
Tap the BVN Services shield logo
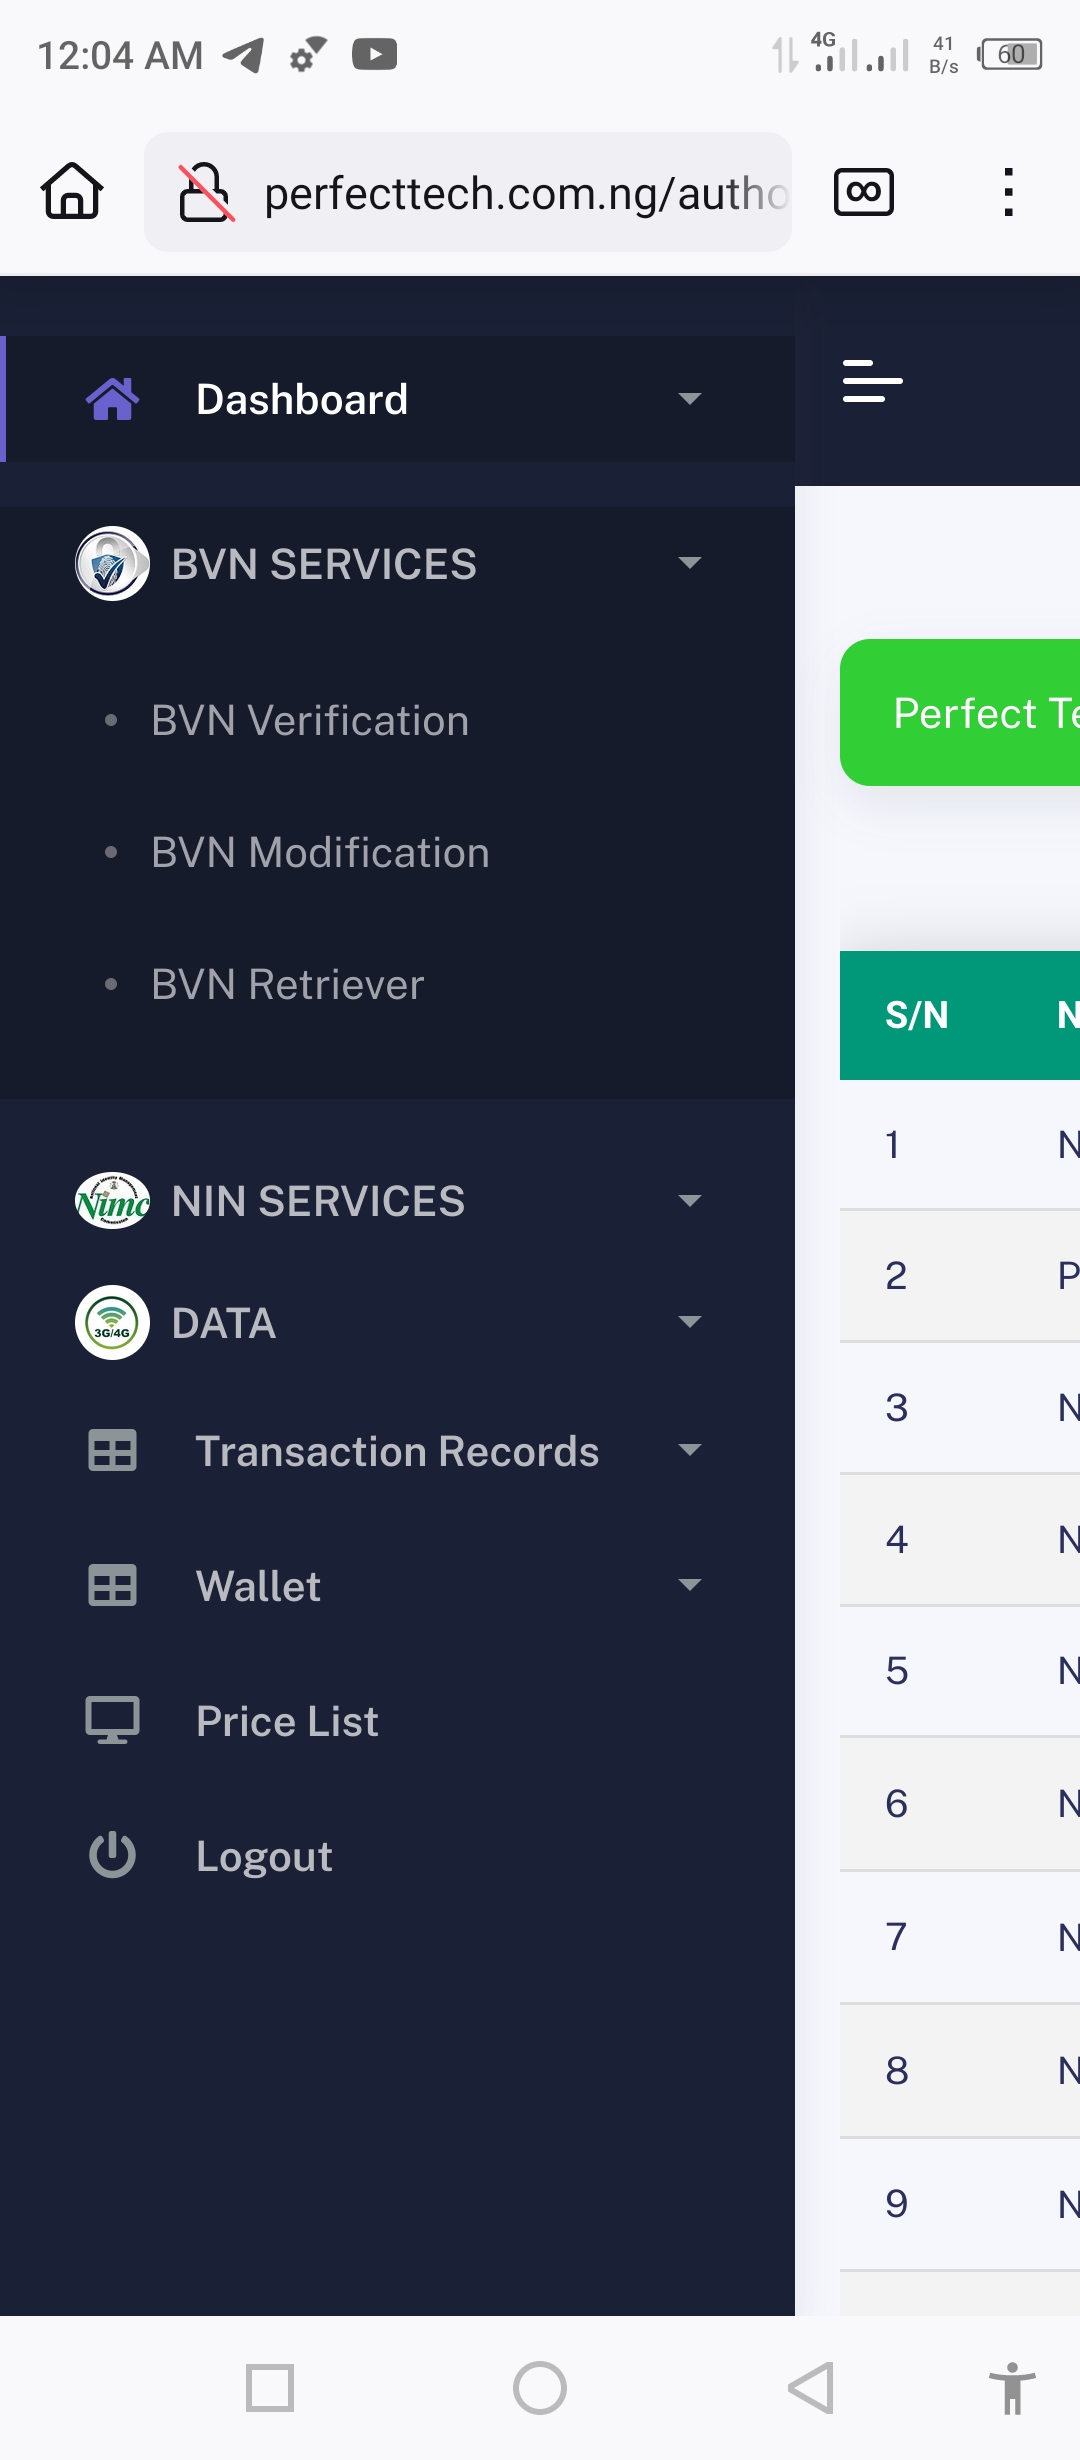tap(112, 563)
